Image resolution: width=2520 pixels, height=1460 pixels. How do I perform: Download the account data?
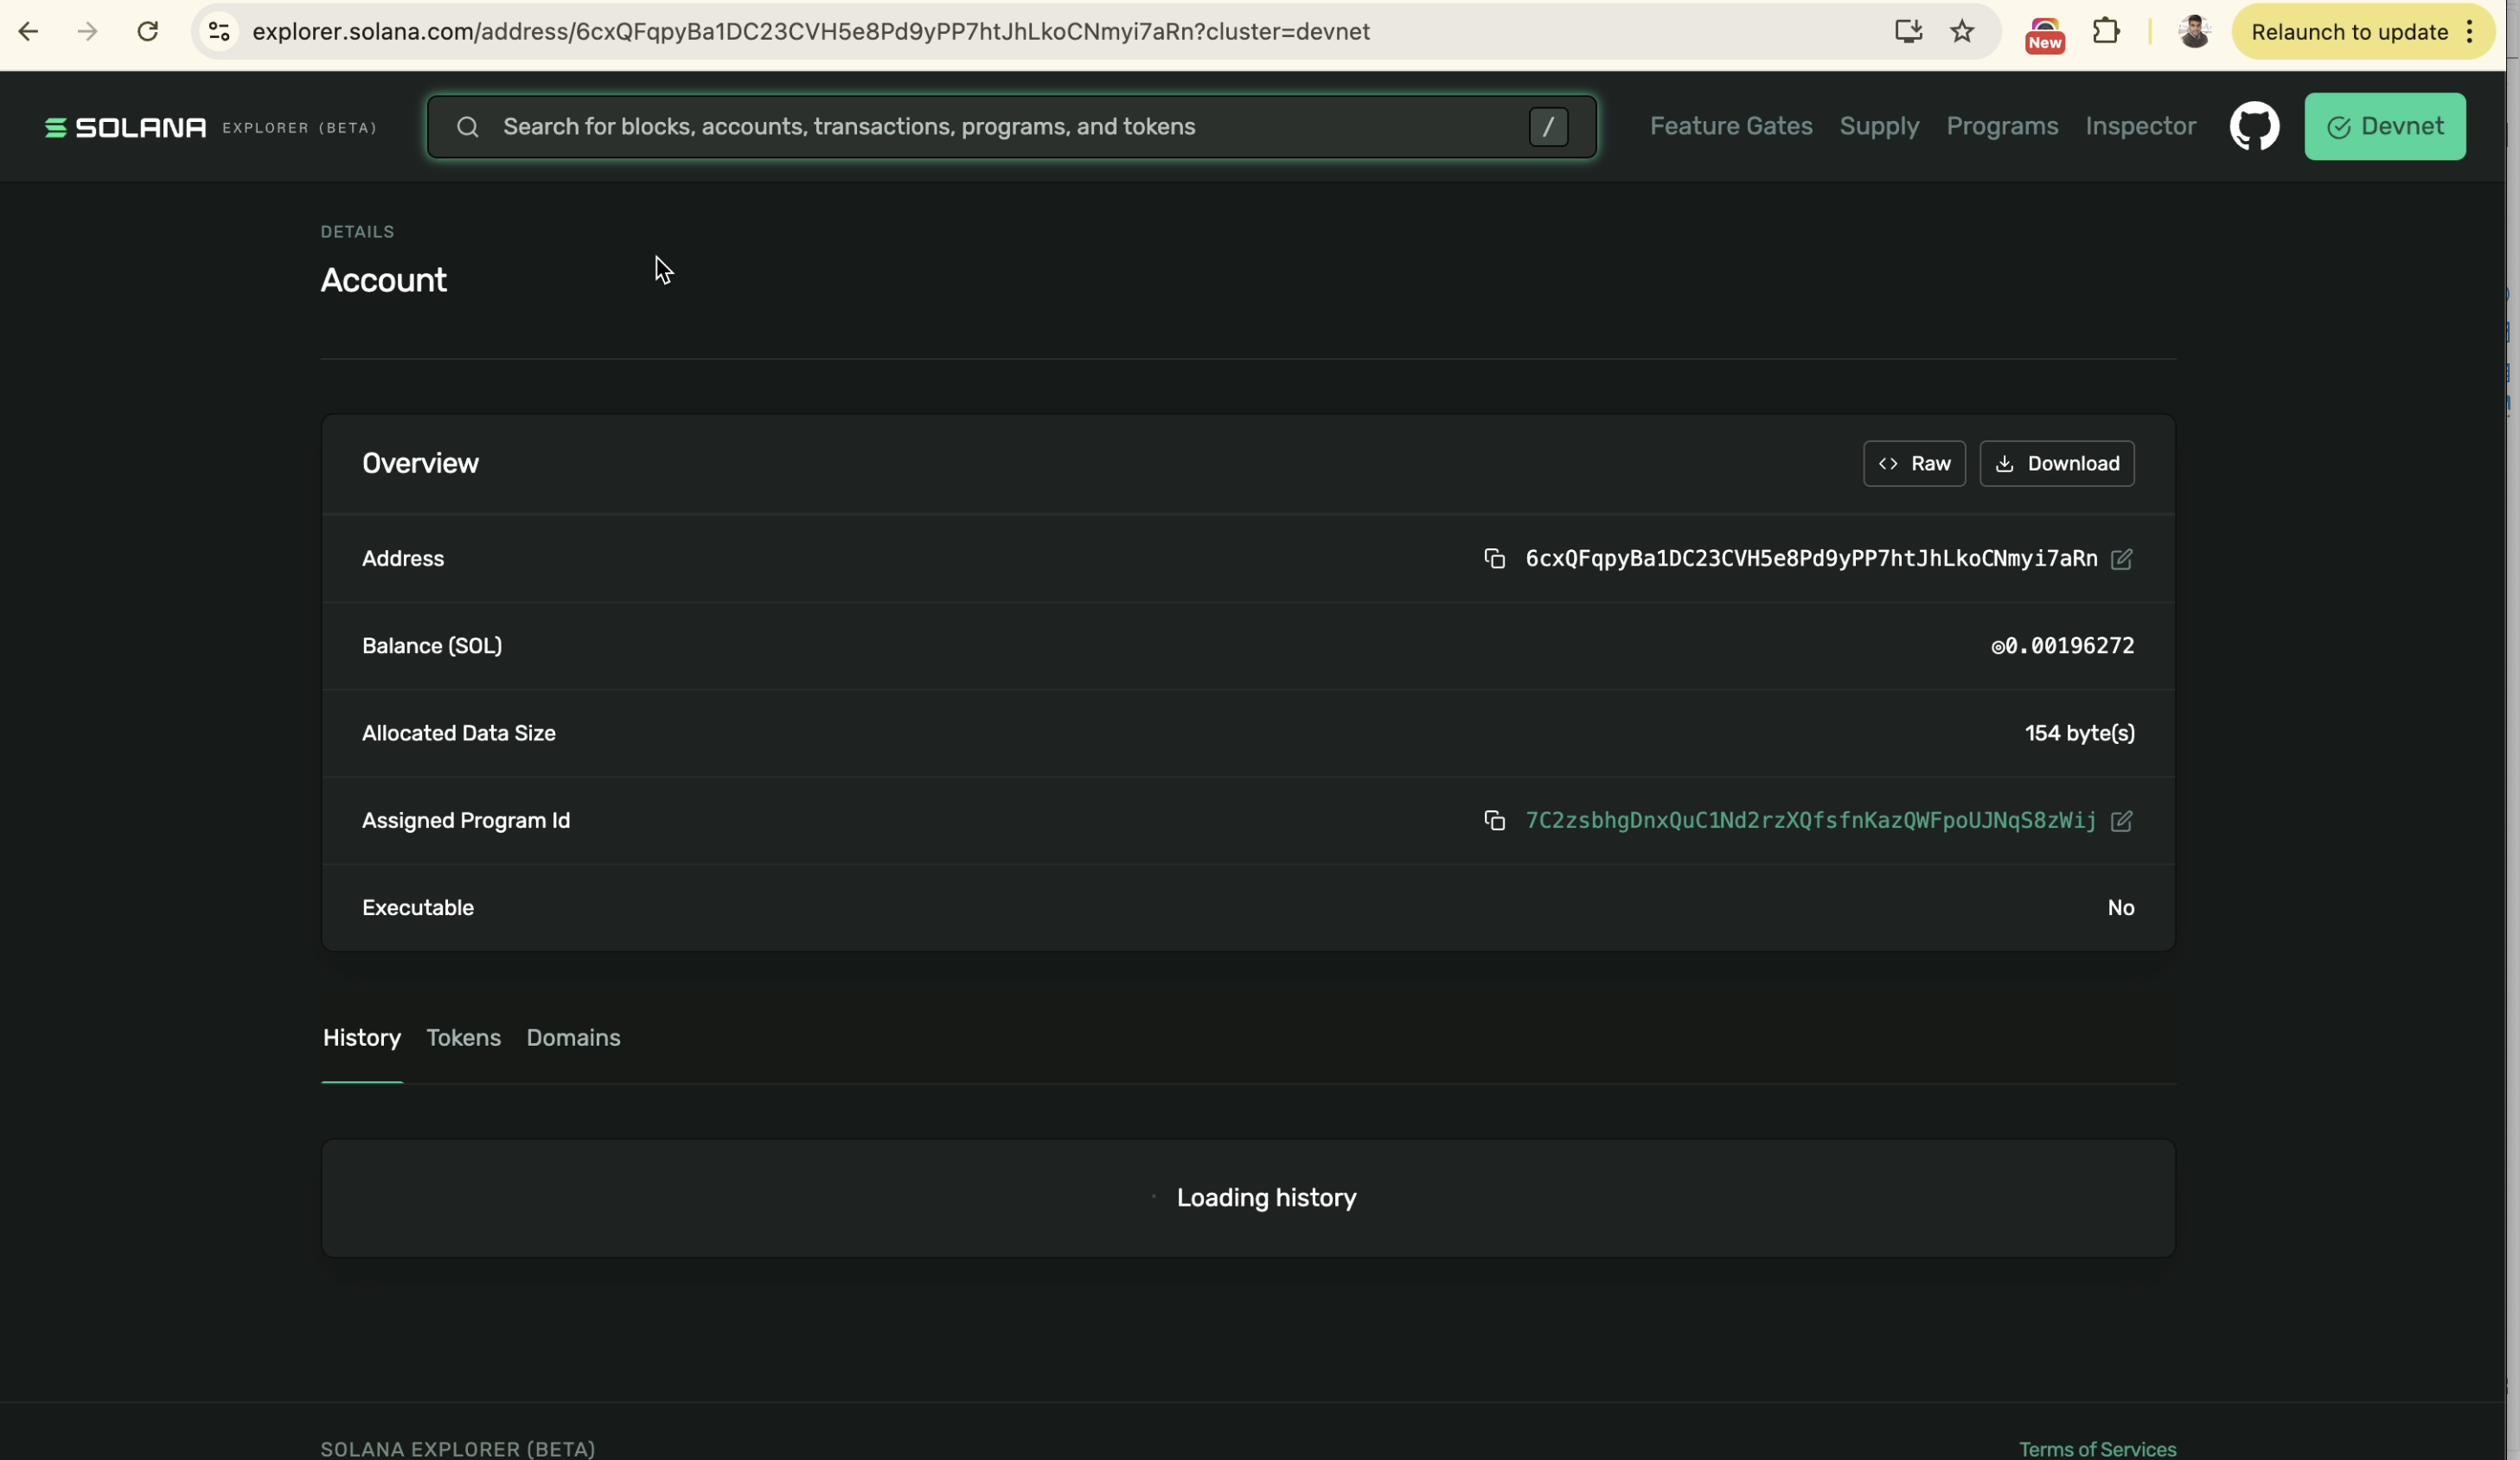pyautogui.click(x=2056, y=463)
